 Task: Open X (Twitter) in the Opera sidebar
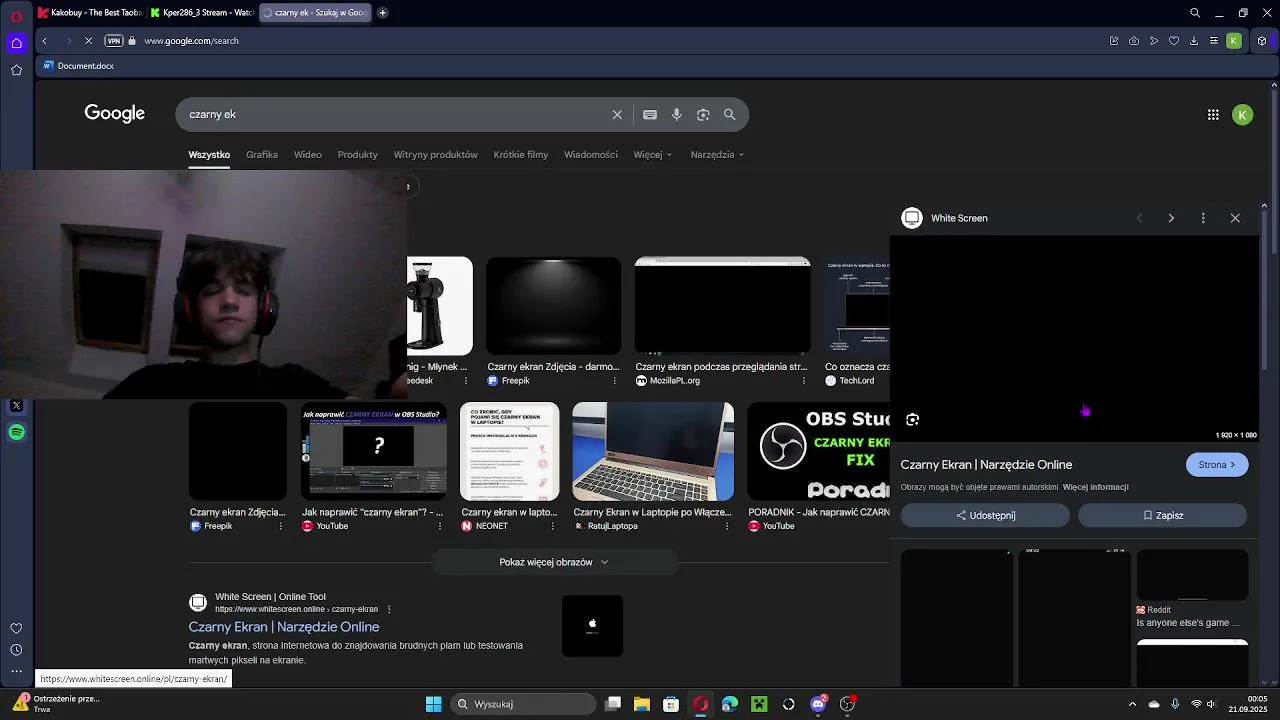(16, 406)
